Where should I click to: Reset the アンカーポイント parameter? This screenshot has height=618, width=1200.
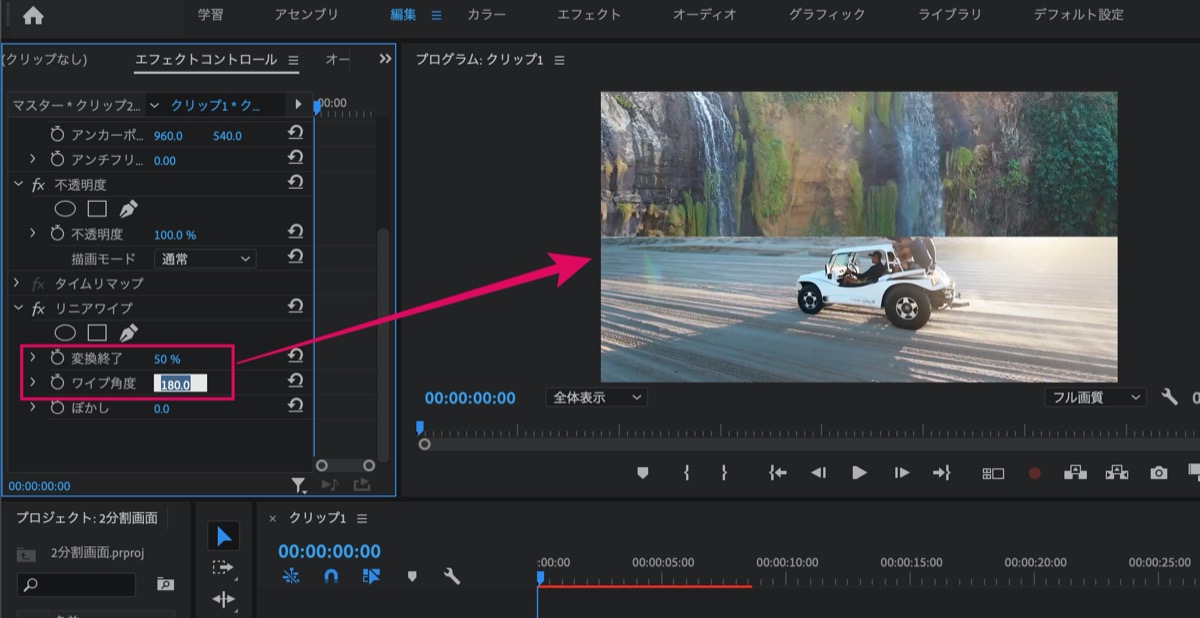[295, 133]
